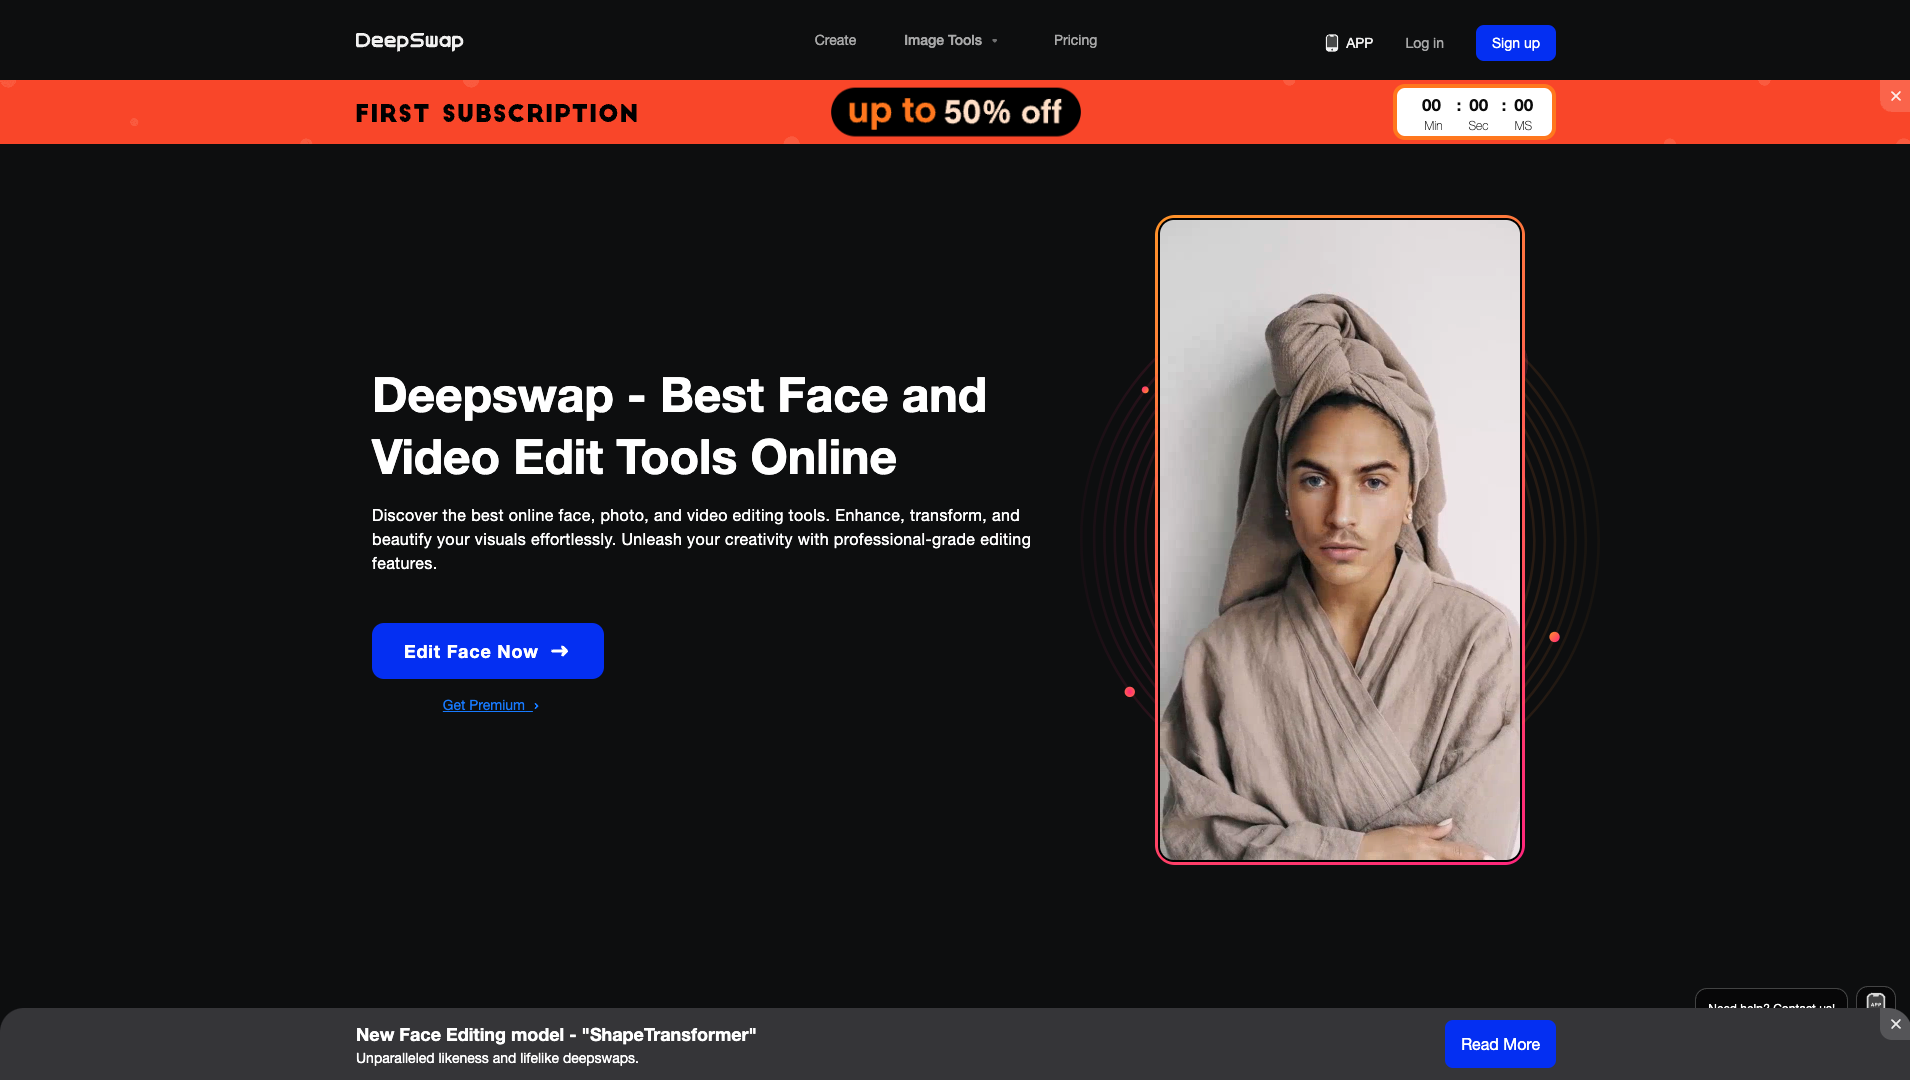
Task: Sign up for a new account
Action: click(1514, 43)
